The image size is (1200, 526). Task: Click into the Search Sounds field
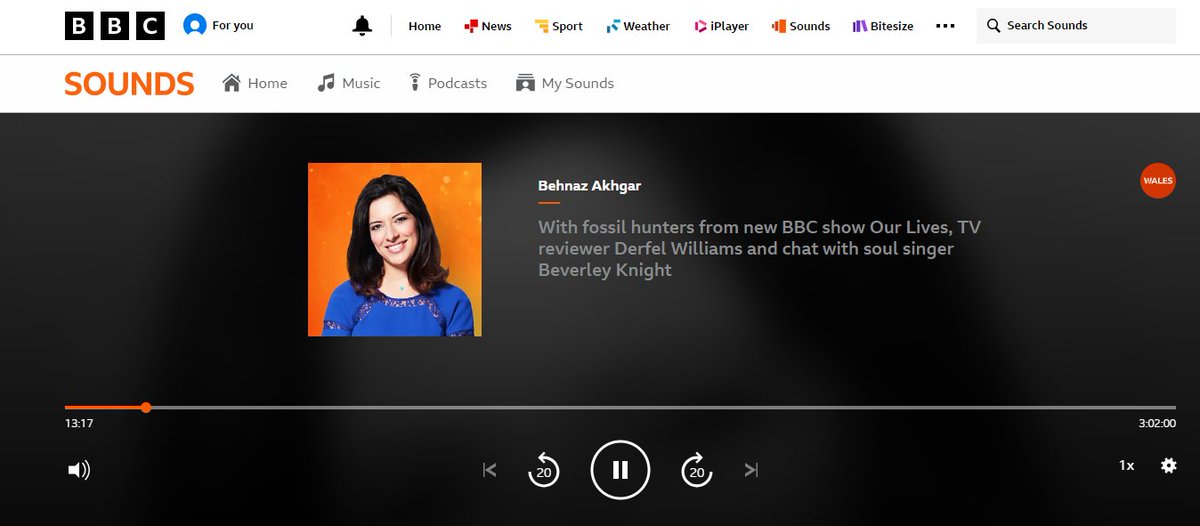coord(1076,26)
